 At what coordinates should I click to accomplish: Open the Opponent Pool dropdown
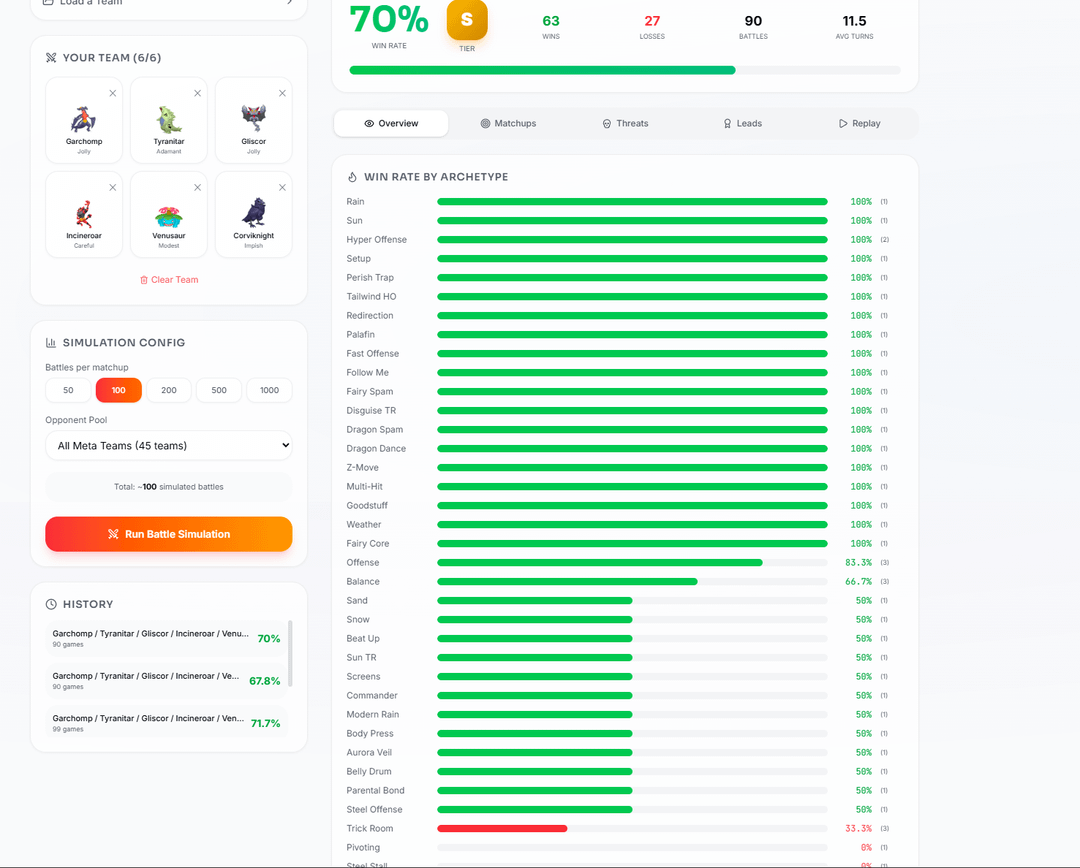169,446
